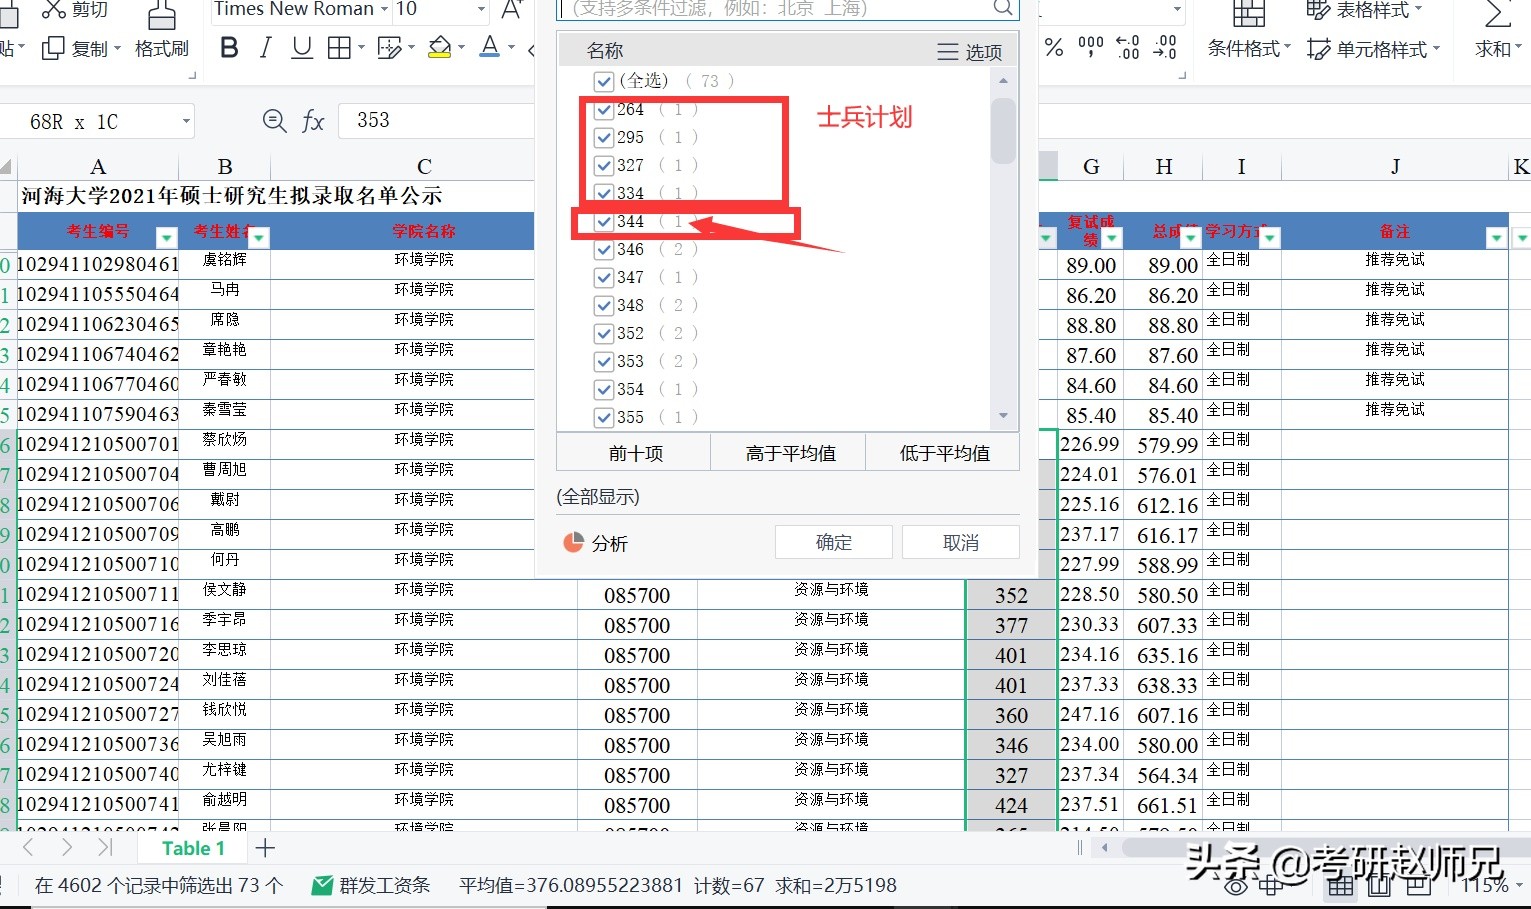Apply underline formatting

pos(301,47)
